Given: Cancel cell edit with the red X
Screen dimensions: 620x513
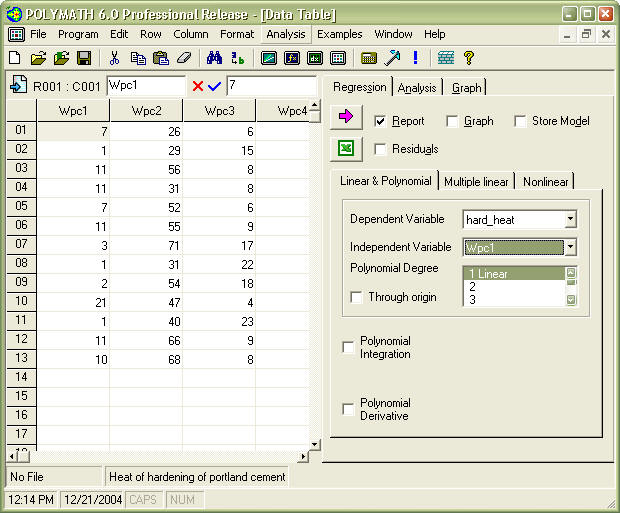Looking at the screenshot, I should (x=198, y=86).
